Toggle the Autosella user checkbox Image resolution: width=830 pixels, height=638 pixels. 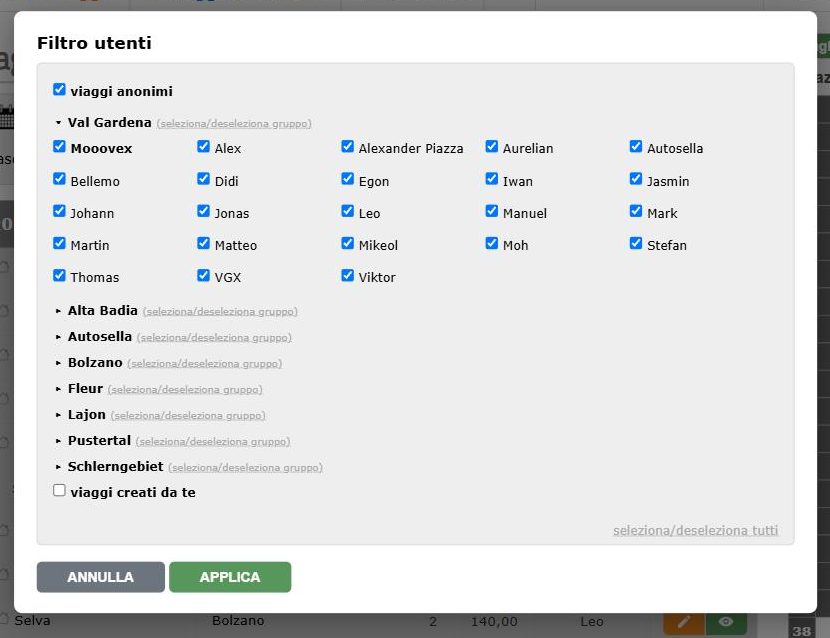636,147
